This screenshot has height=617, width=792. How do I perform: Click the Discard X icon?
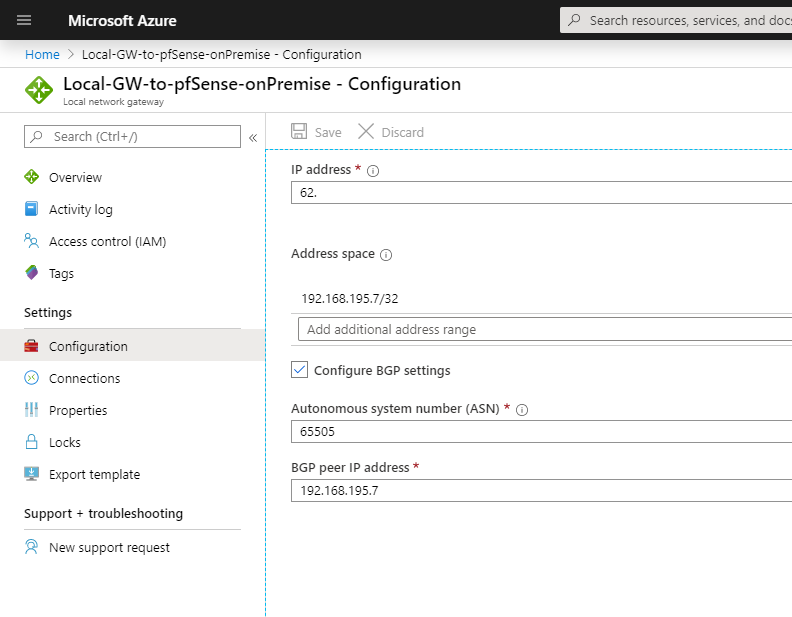(366, 131)
